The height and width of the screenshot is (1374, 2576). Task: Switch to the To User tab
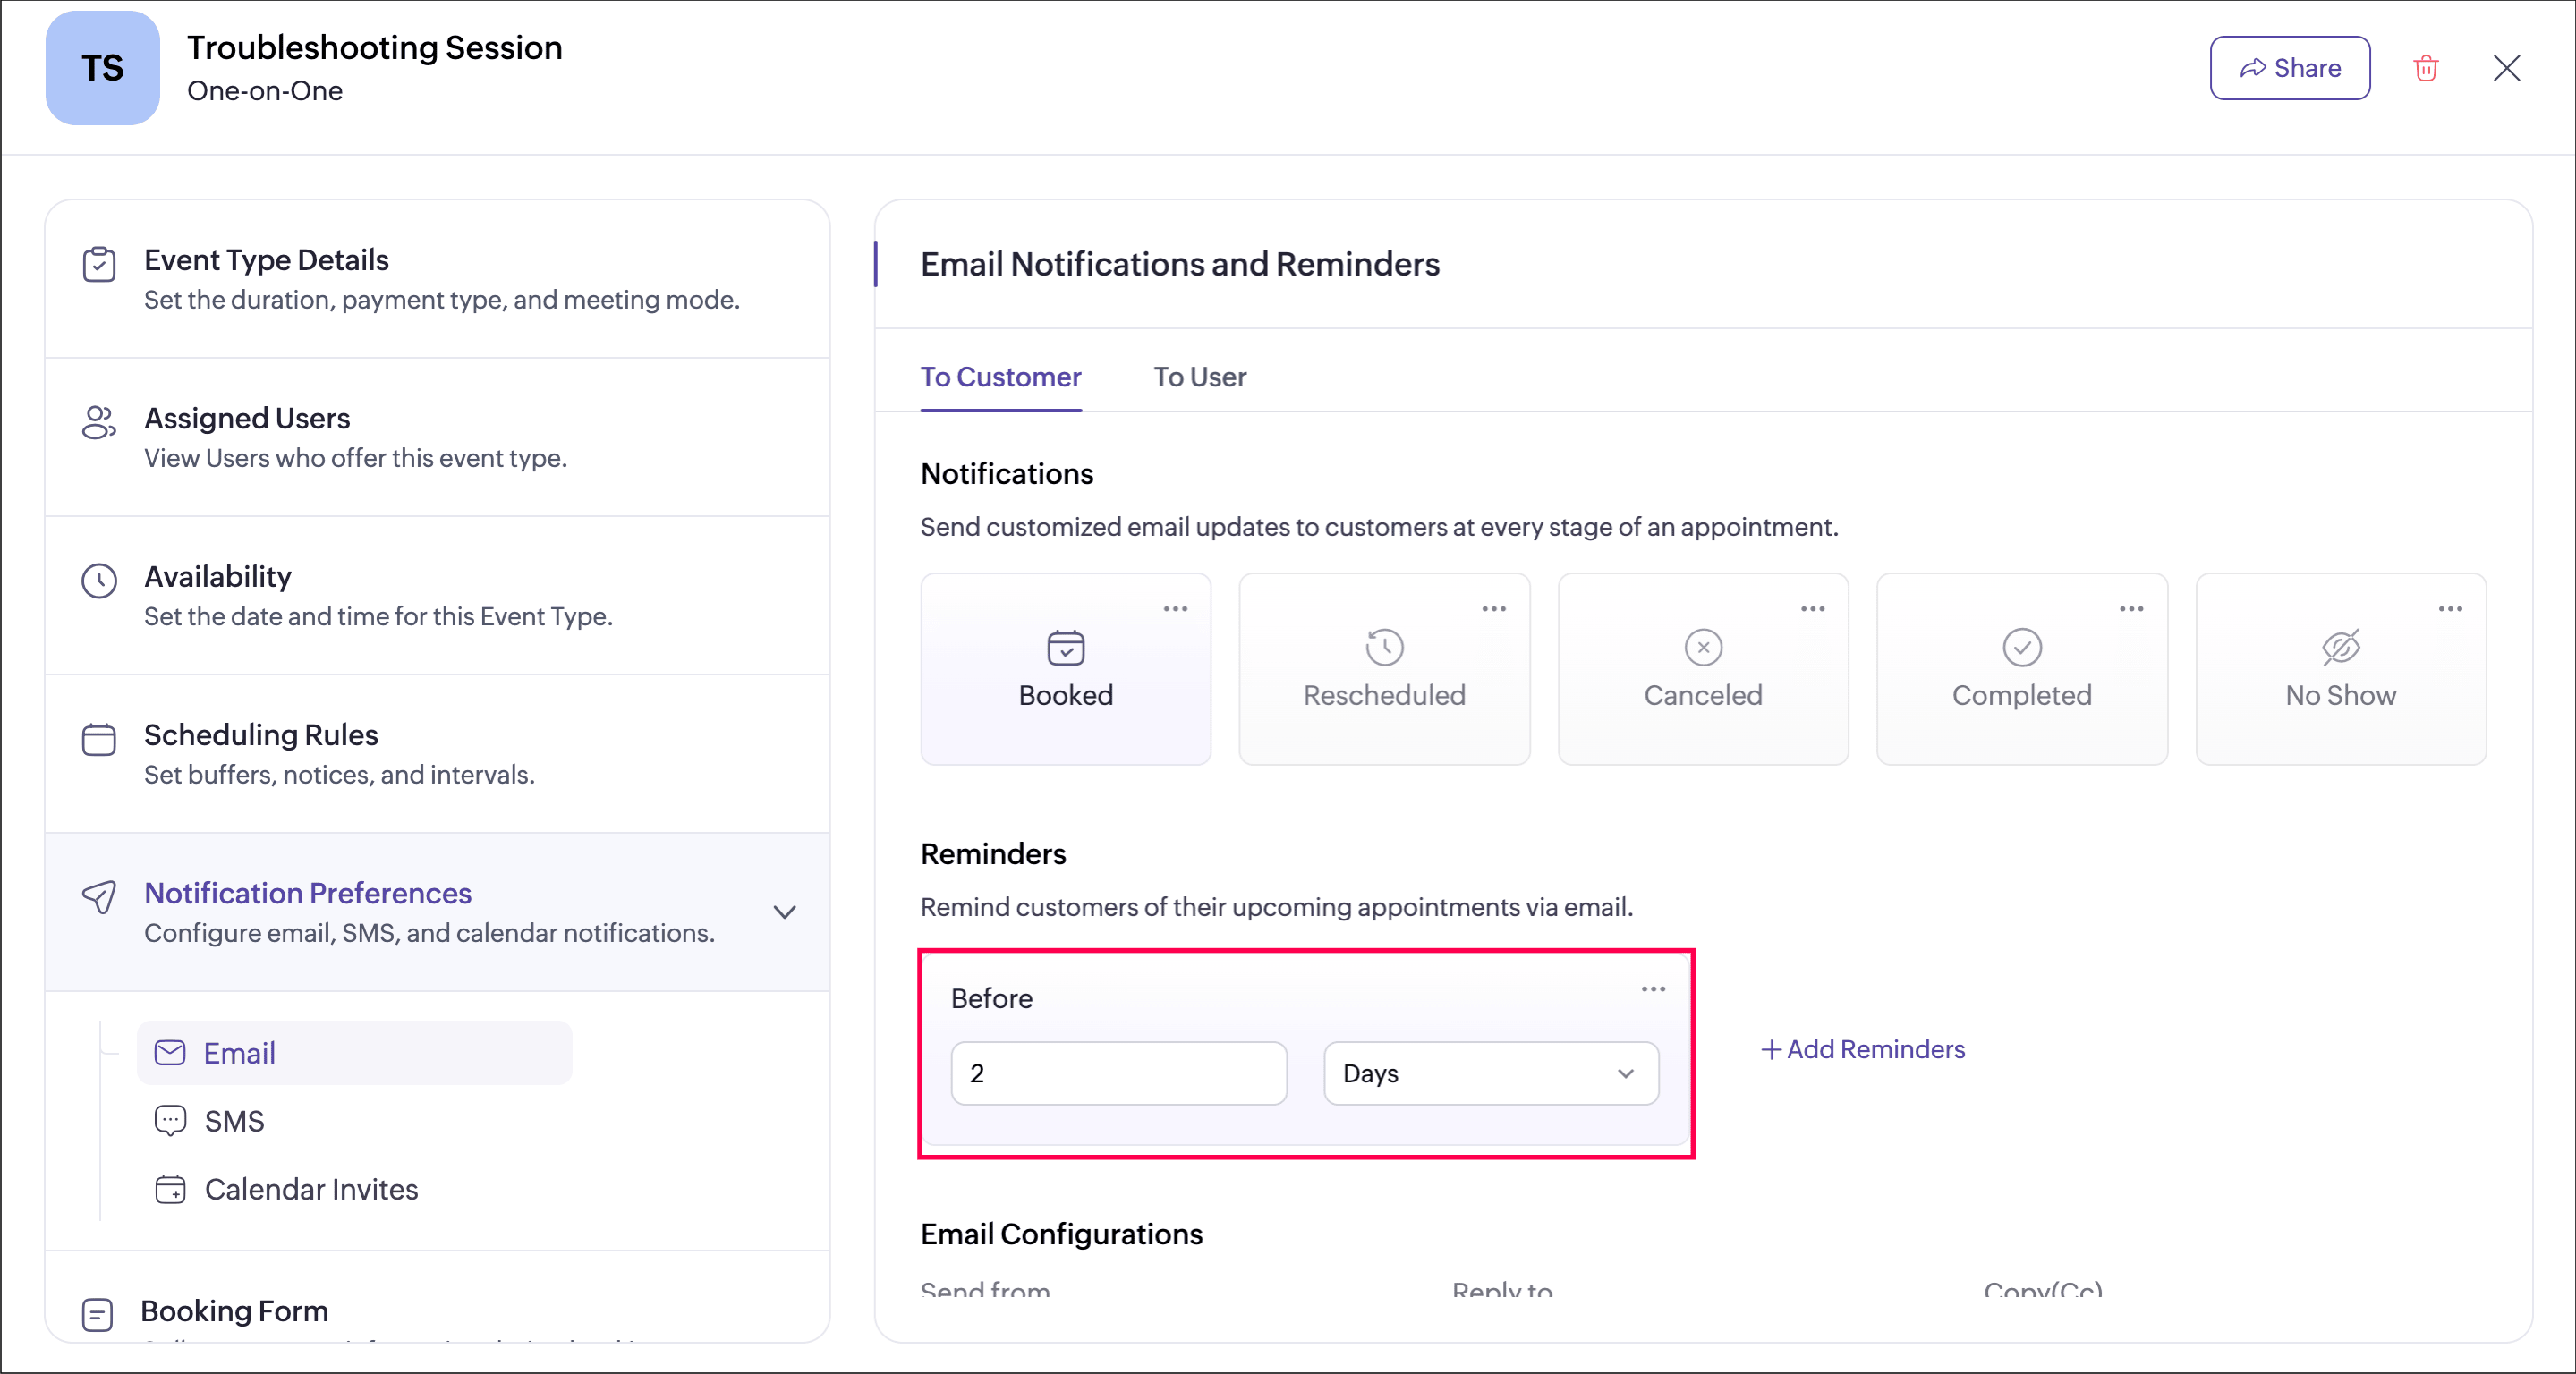pos(1199,377)
